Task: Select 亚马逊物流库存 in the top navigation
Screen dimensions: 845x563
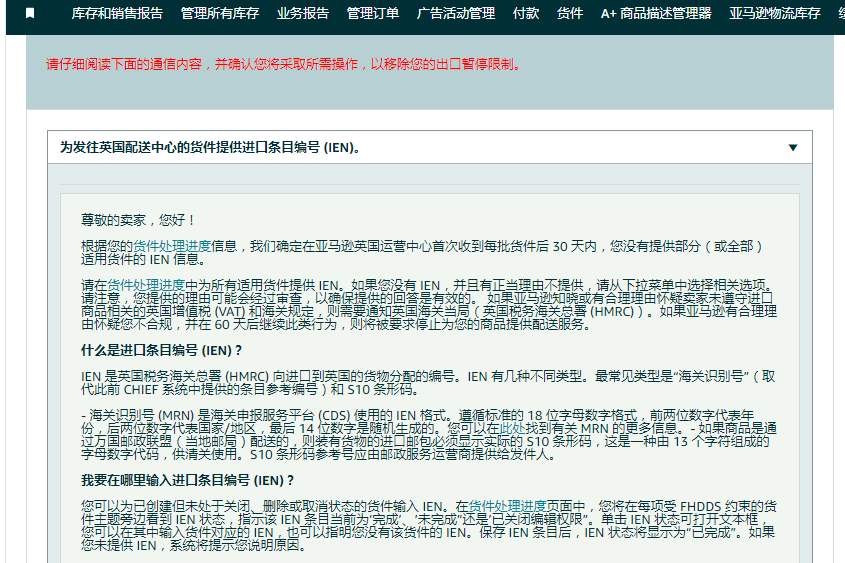Action: (775, 13)
